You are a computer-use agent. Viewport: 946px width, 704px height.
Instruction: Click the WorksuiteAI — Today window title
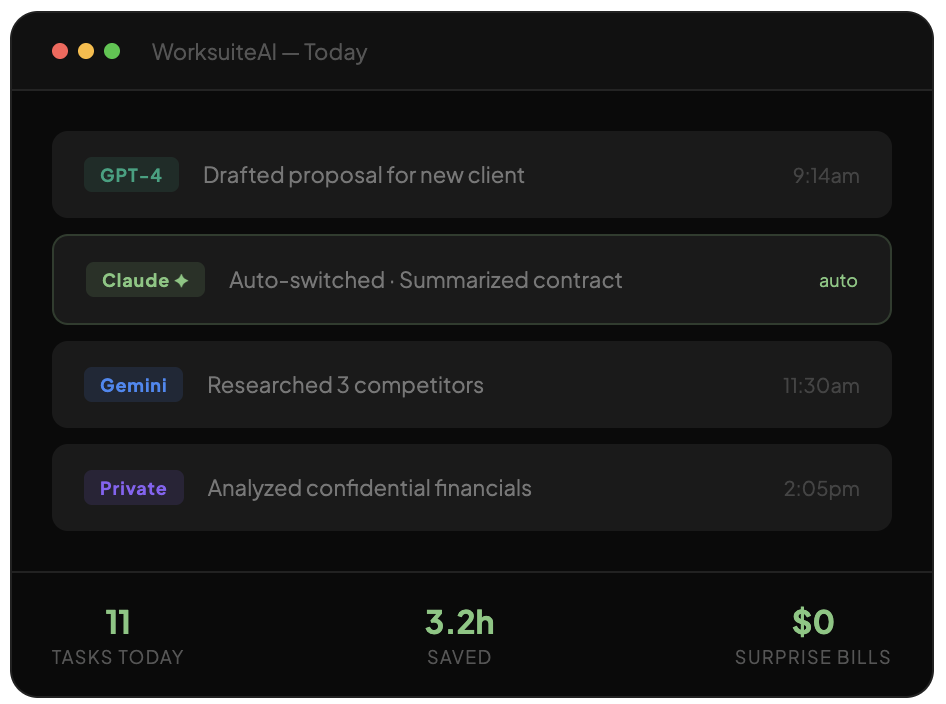259,52
